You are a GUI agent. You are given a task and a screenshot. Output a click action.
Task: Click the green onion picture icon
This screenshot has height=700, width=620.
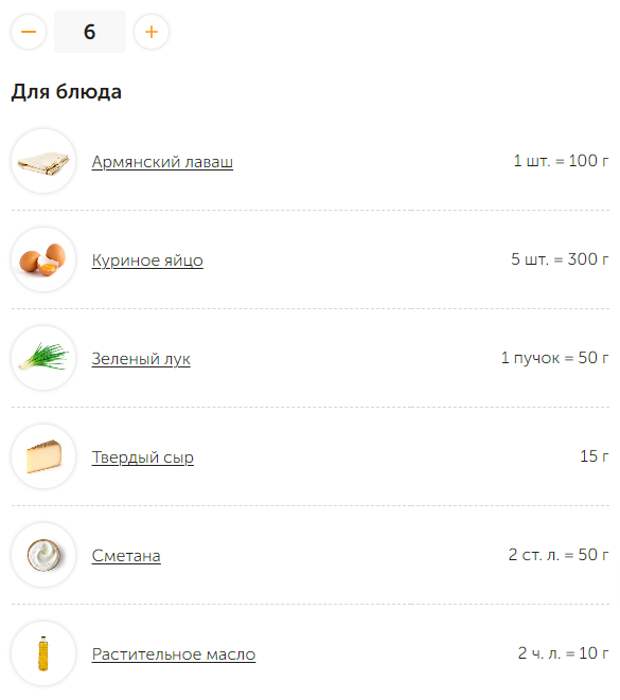tap(44, 358)
